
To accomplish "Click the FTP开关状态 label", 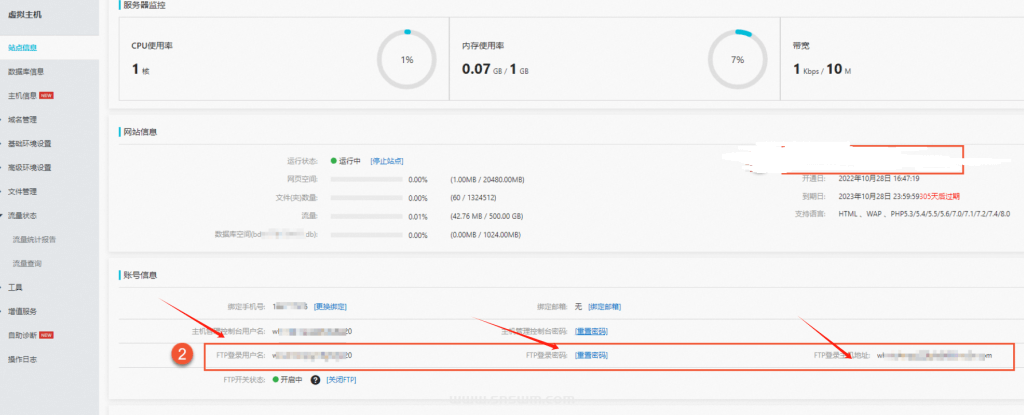I will pyautogui.click(x=244, y=380).
